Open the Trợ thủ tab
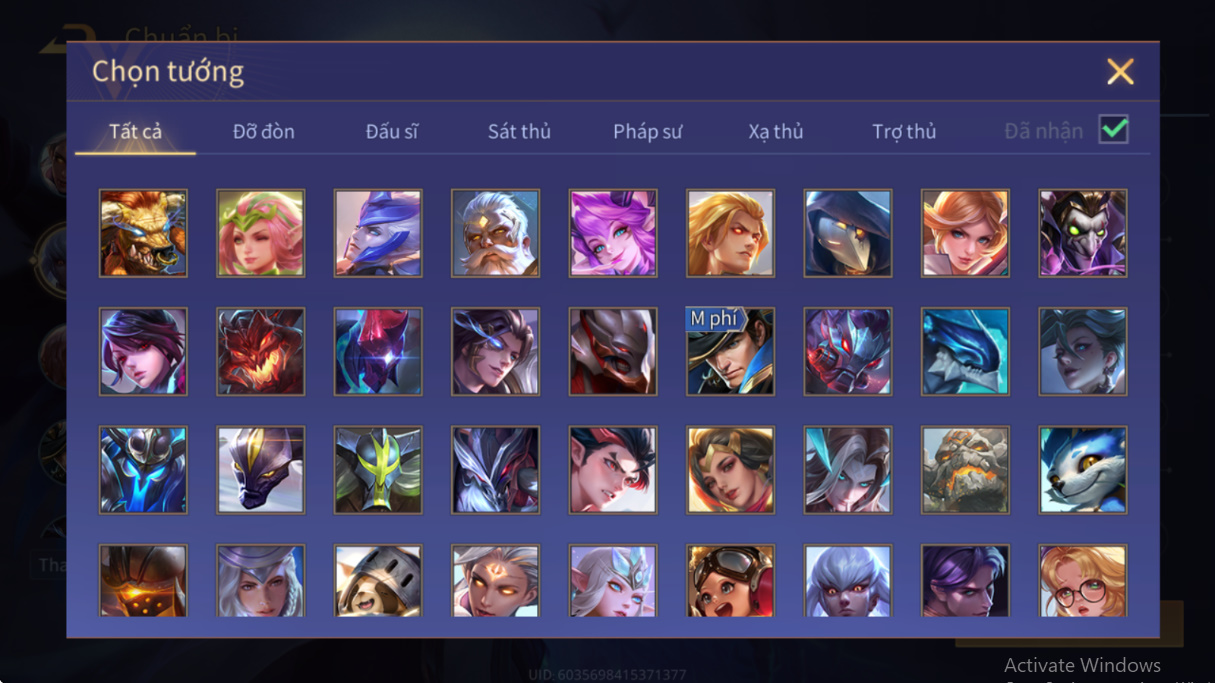This screenshot has height=683, width=1215. (x=904, y=131)
